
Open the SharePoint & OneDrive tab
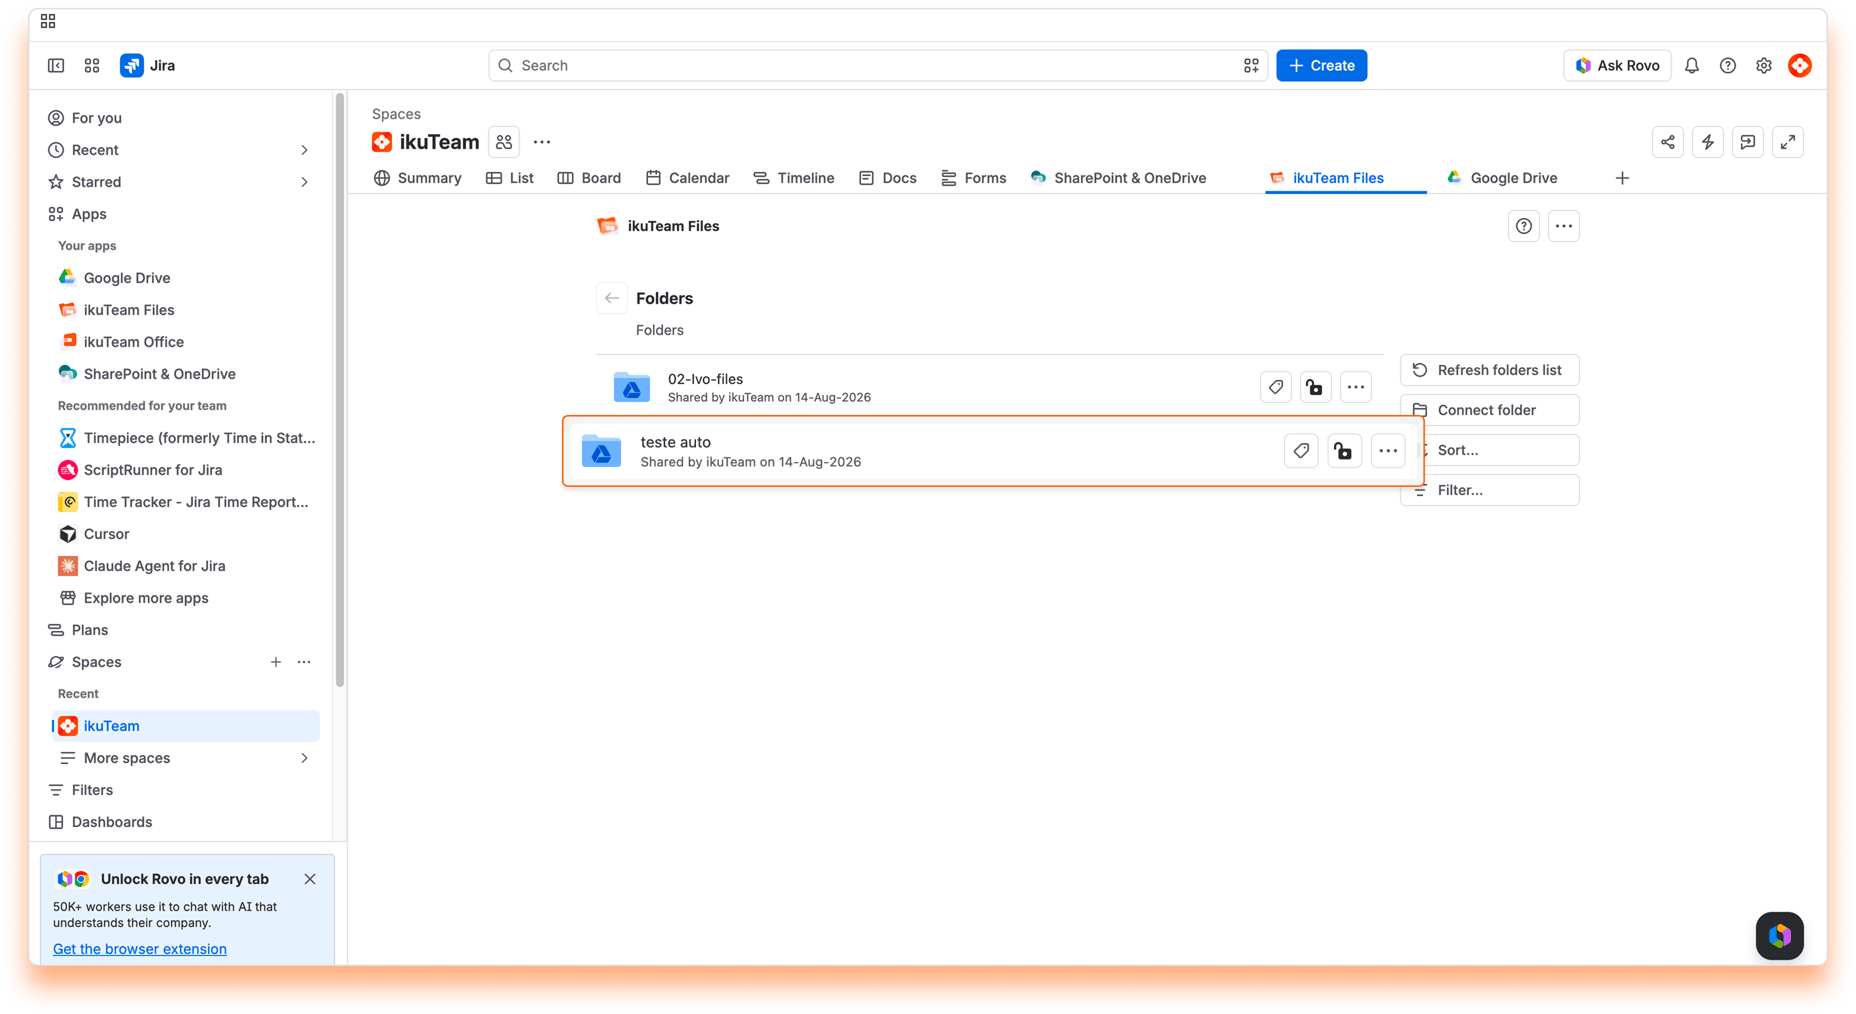tap(1118, 178)
